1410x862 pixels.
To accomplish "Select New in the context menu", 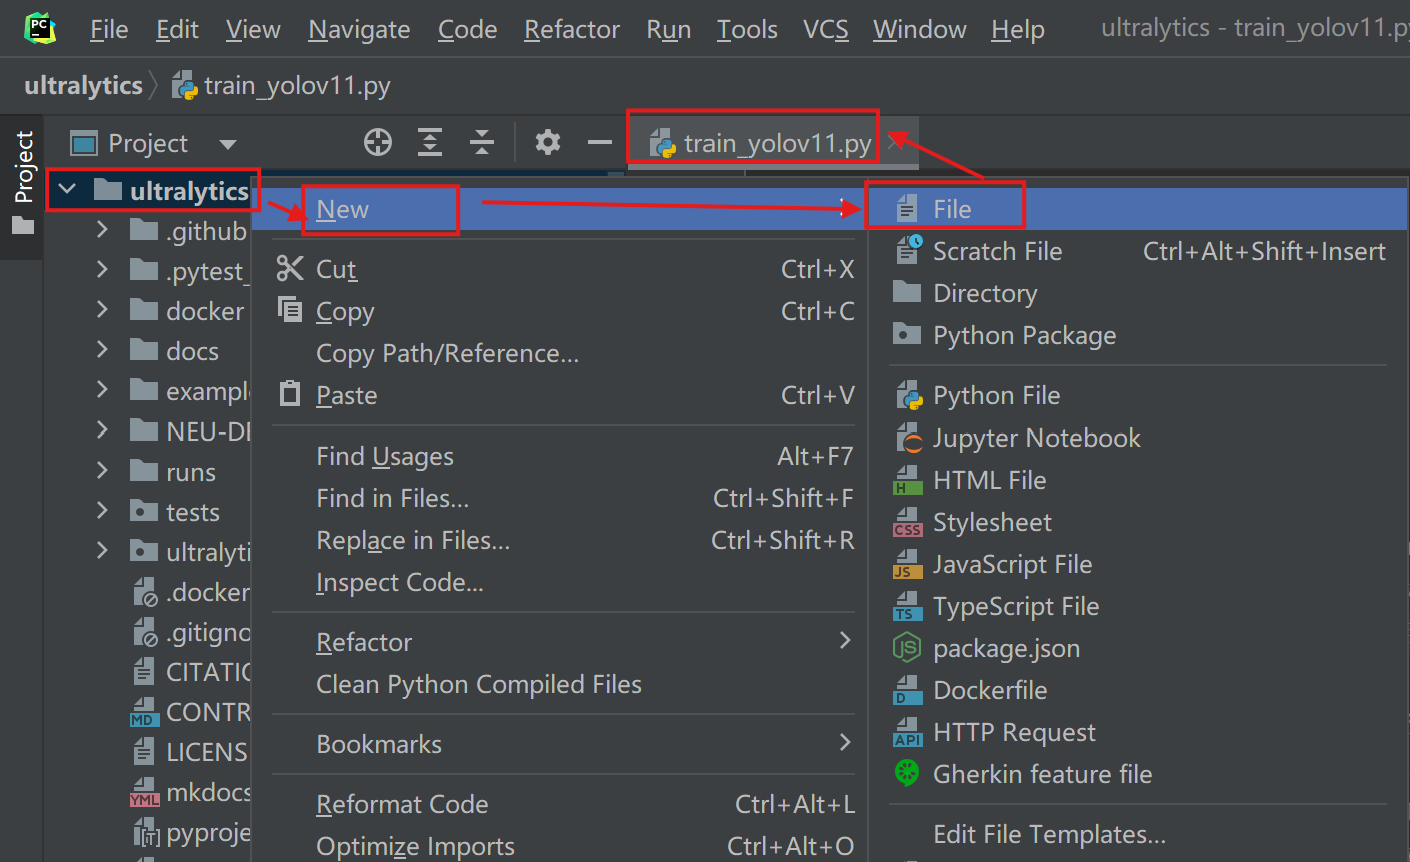I will pyautogui.click(x=559, y=209).
